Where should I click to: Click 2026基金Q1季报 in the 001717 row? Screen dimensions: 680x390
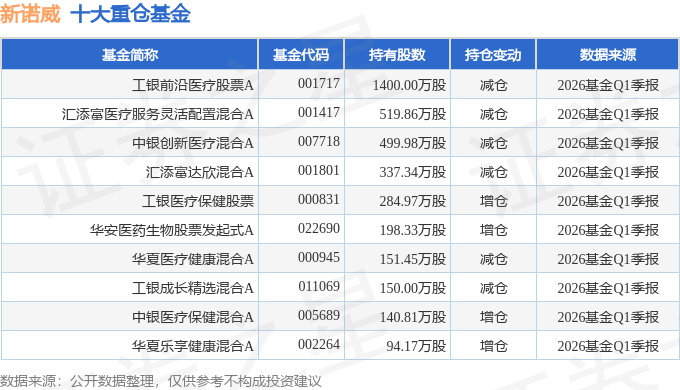(608, 85)
